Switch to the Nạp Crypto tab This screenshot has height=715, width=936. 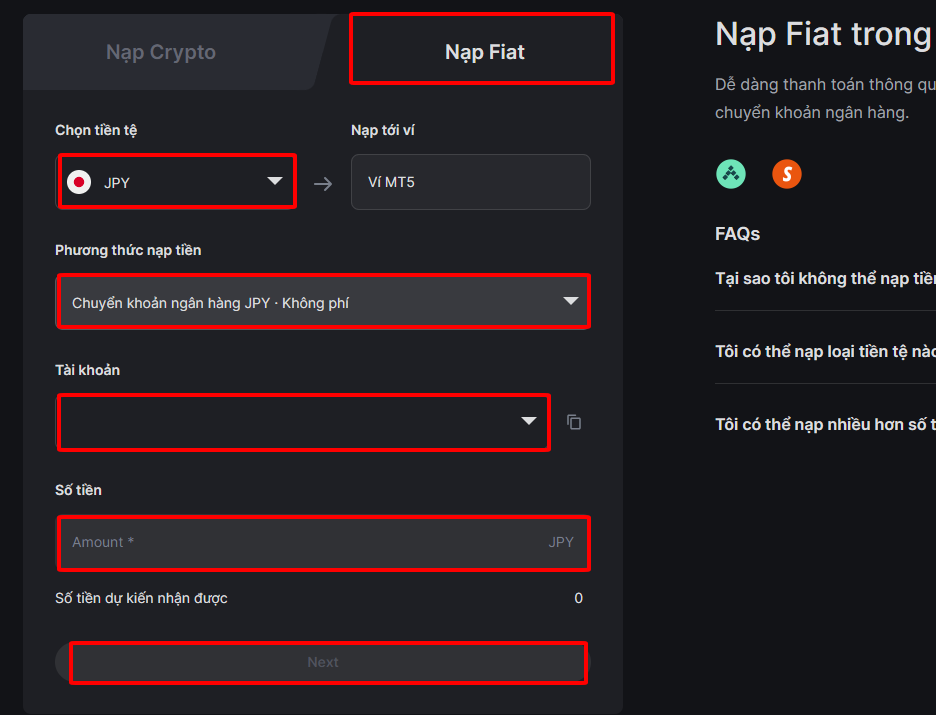(x=161, y=52)
